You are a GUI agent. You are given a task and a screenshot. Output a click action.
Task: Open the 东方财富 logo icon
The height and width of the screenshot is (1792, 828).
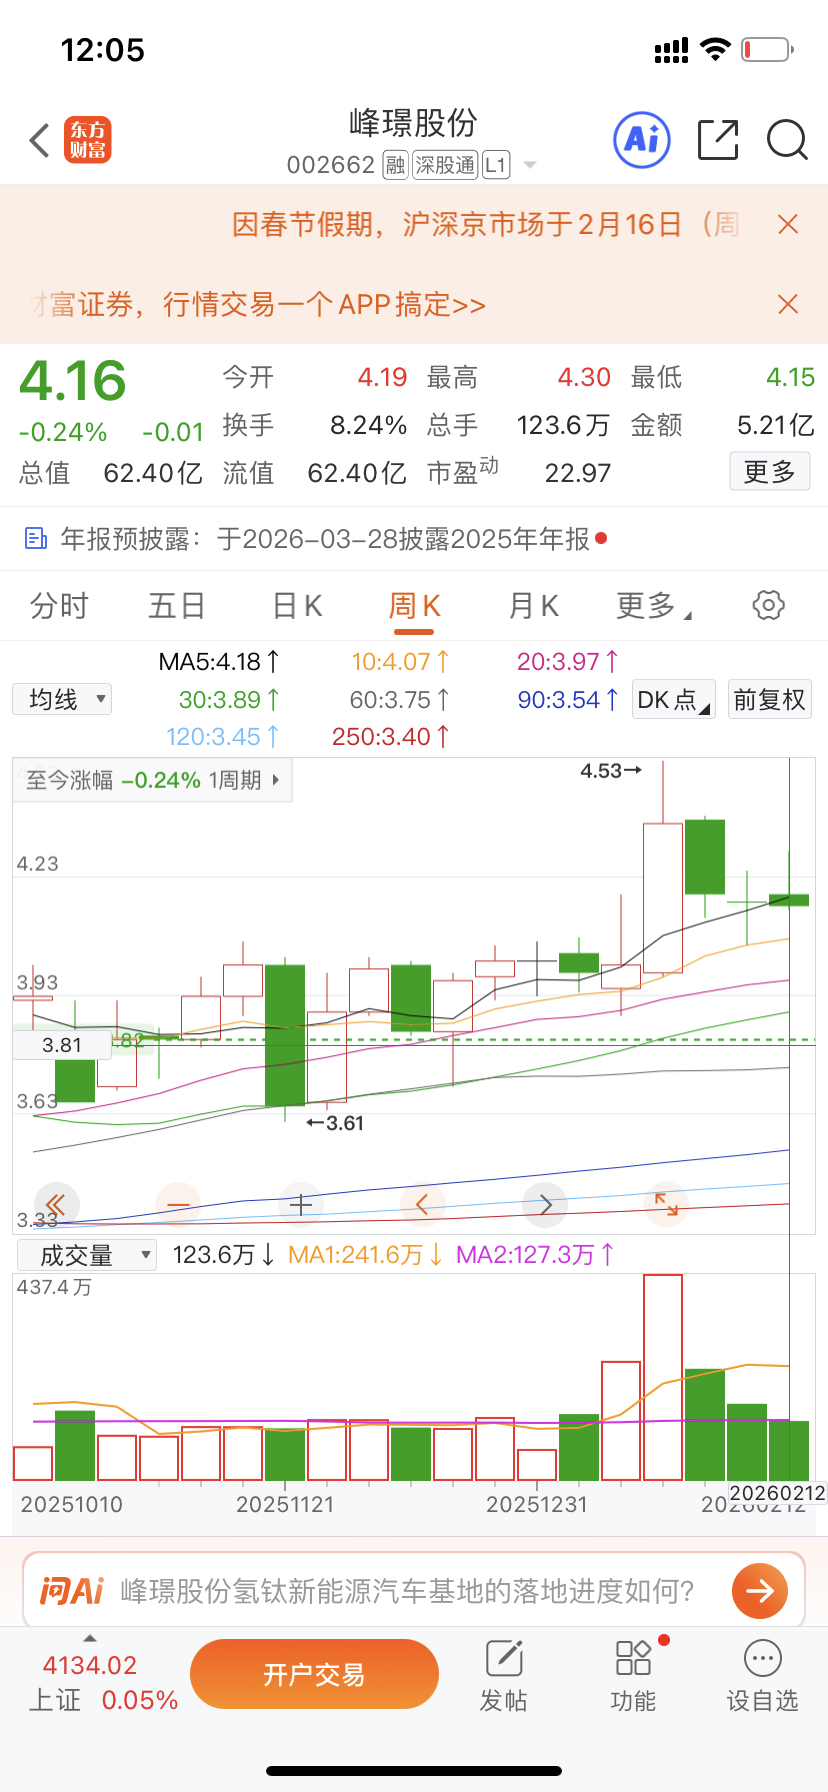coord(88,140)
